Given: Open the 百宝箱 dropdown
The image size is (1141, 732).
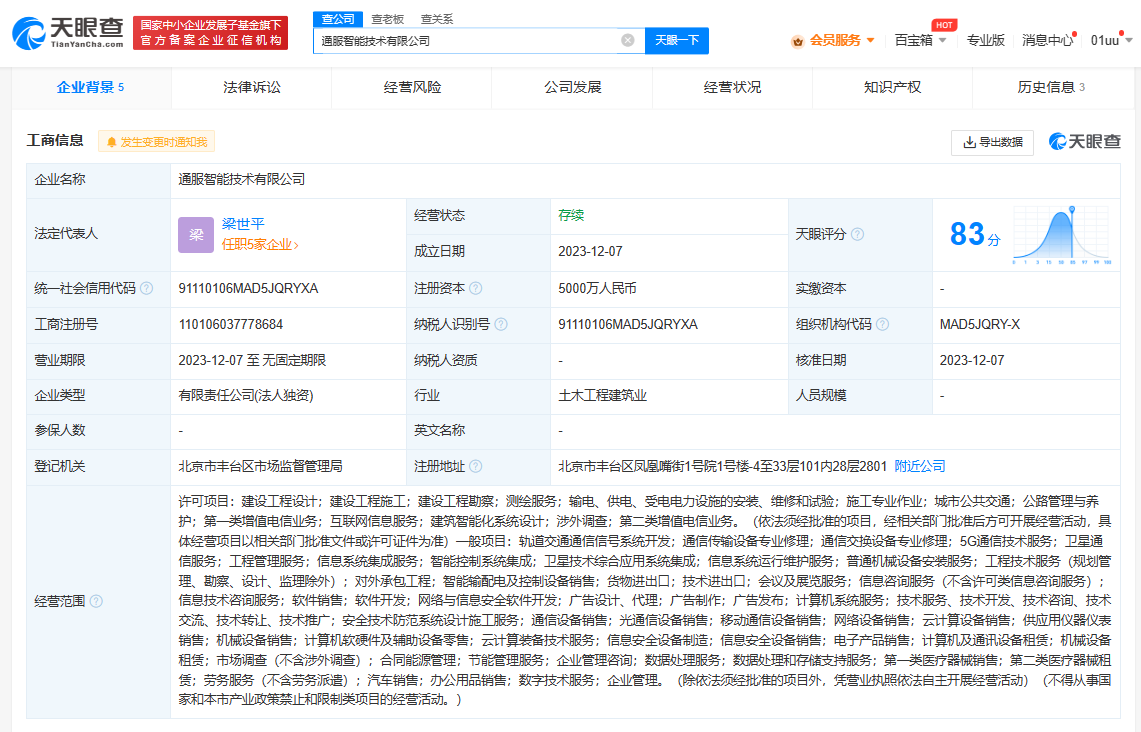Looking at the screenshot, I should [x=919, y=40].
